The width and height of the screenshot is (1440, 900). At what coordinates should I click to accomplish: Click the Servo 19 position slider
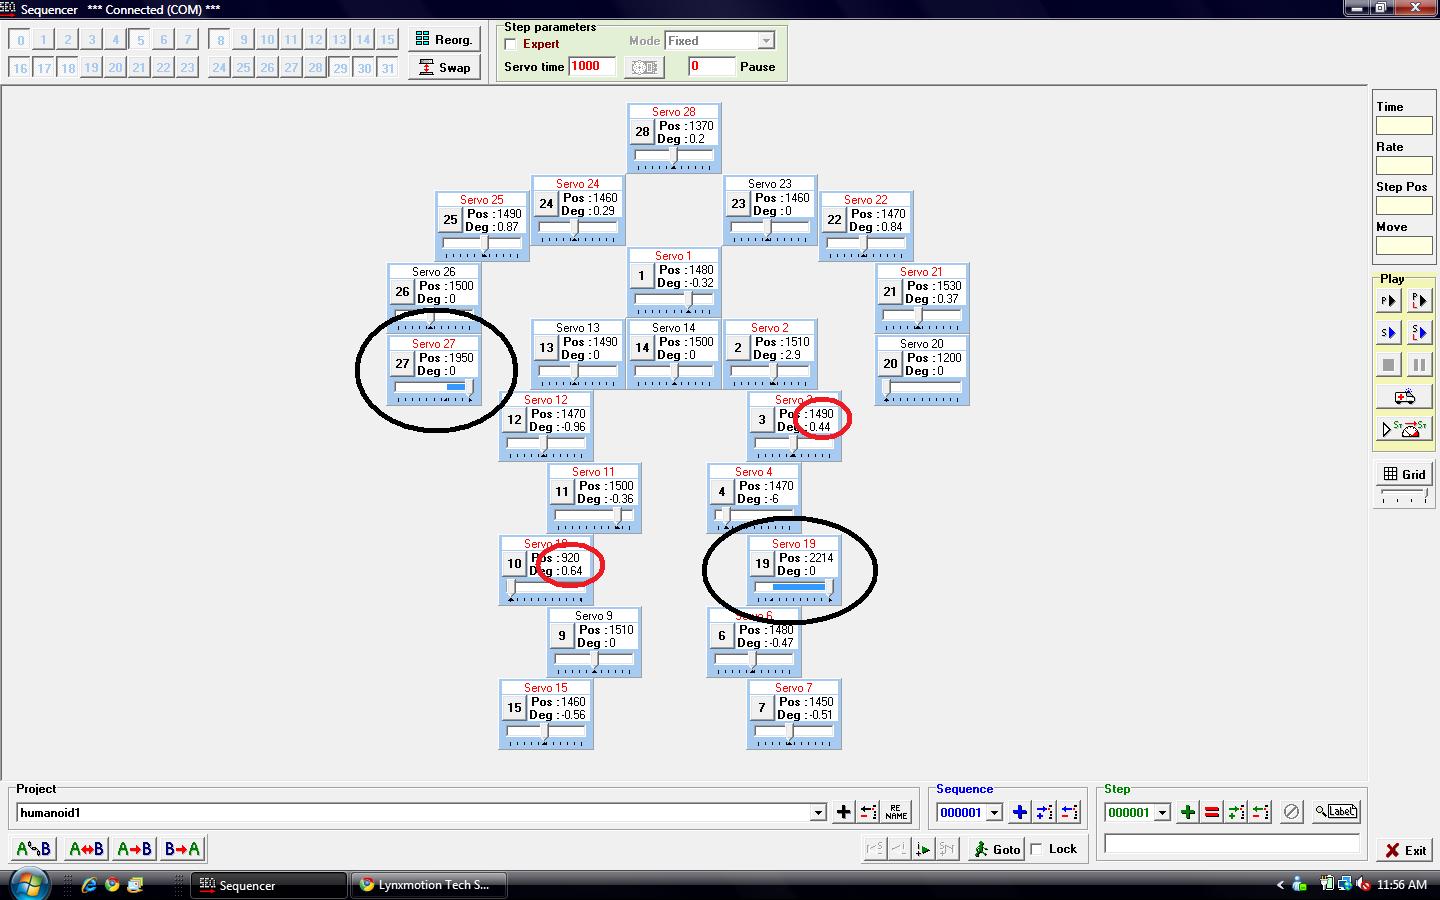pos(794,587)
